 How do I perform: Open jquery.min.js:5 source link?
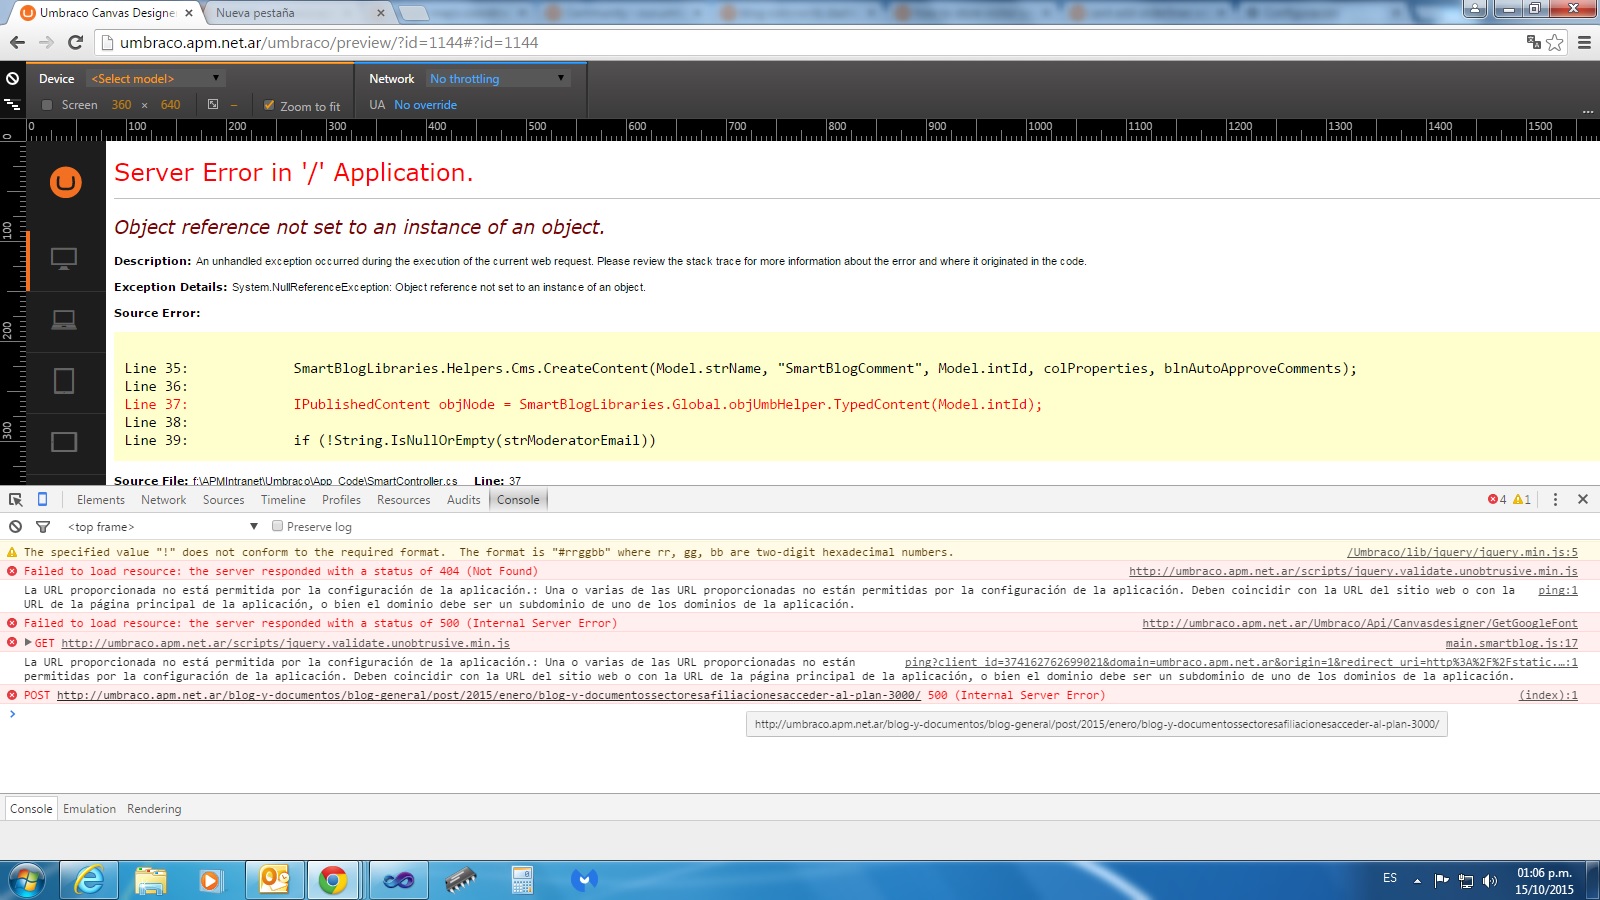point(1462,552)
